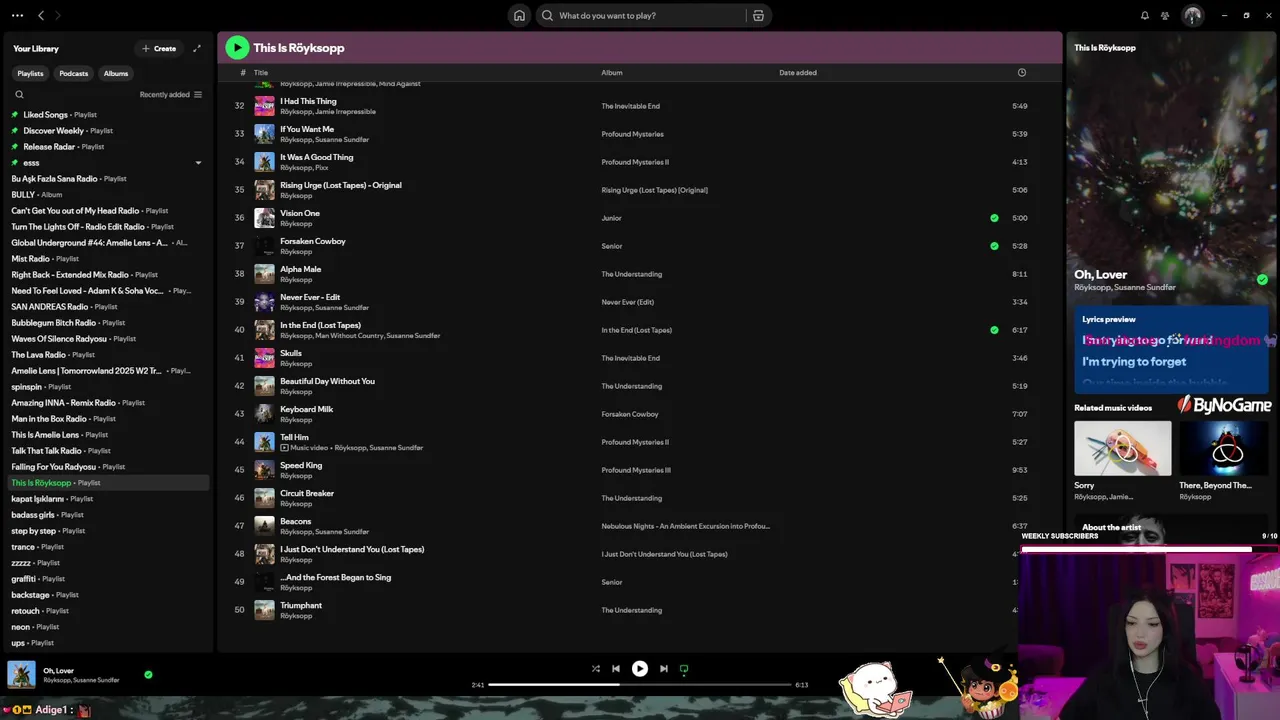Seek in the playback progress bar

[x=640, y=685]
